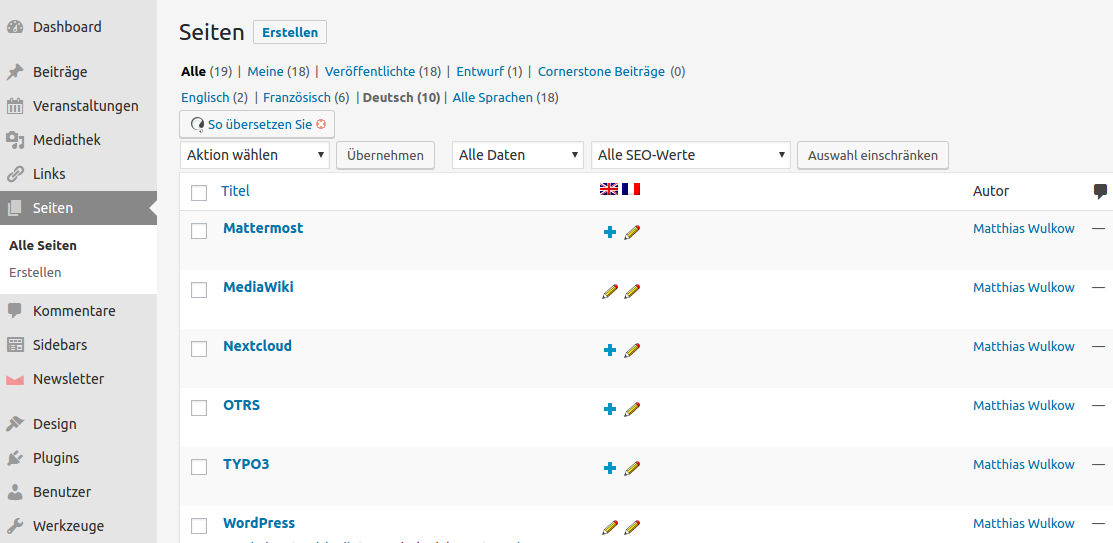The width and height of the screenshot is (1113, 543).
Task: Open the 'Alle Daten' date filter dropdown
Action: (x=517, y=155)
